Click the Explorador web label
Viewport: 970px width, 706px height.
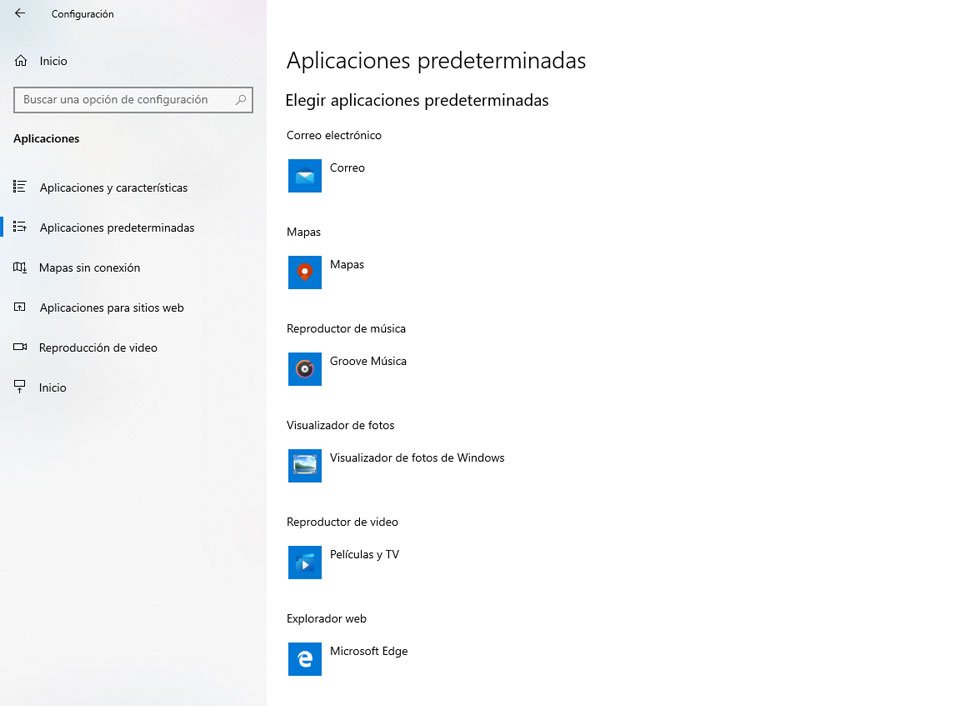tap(327, 618)
